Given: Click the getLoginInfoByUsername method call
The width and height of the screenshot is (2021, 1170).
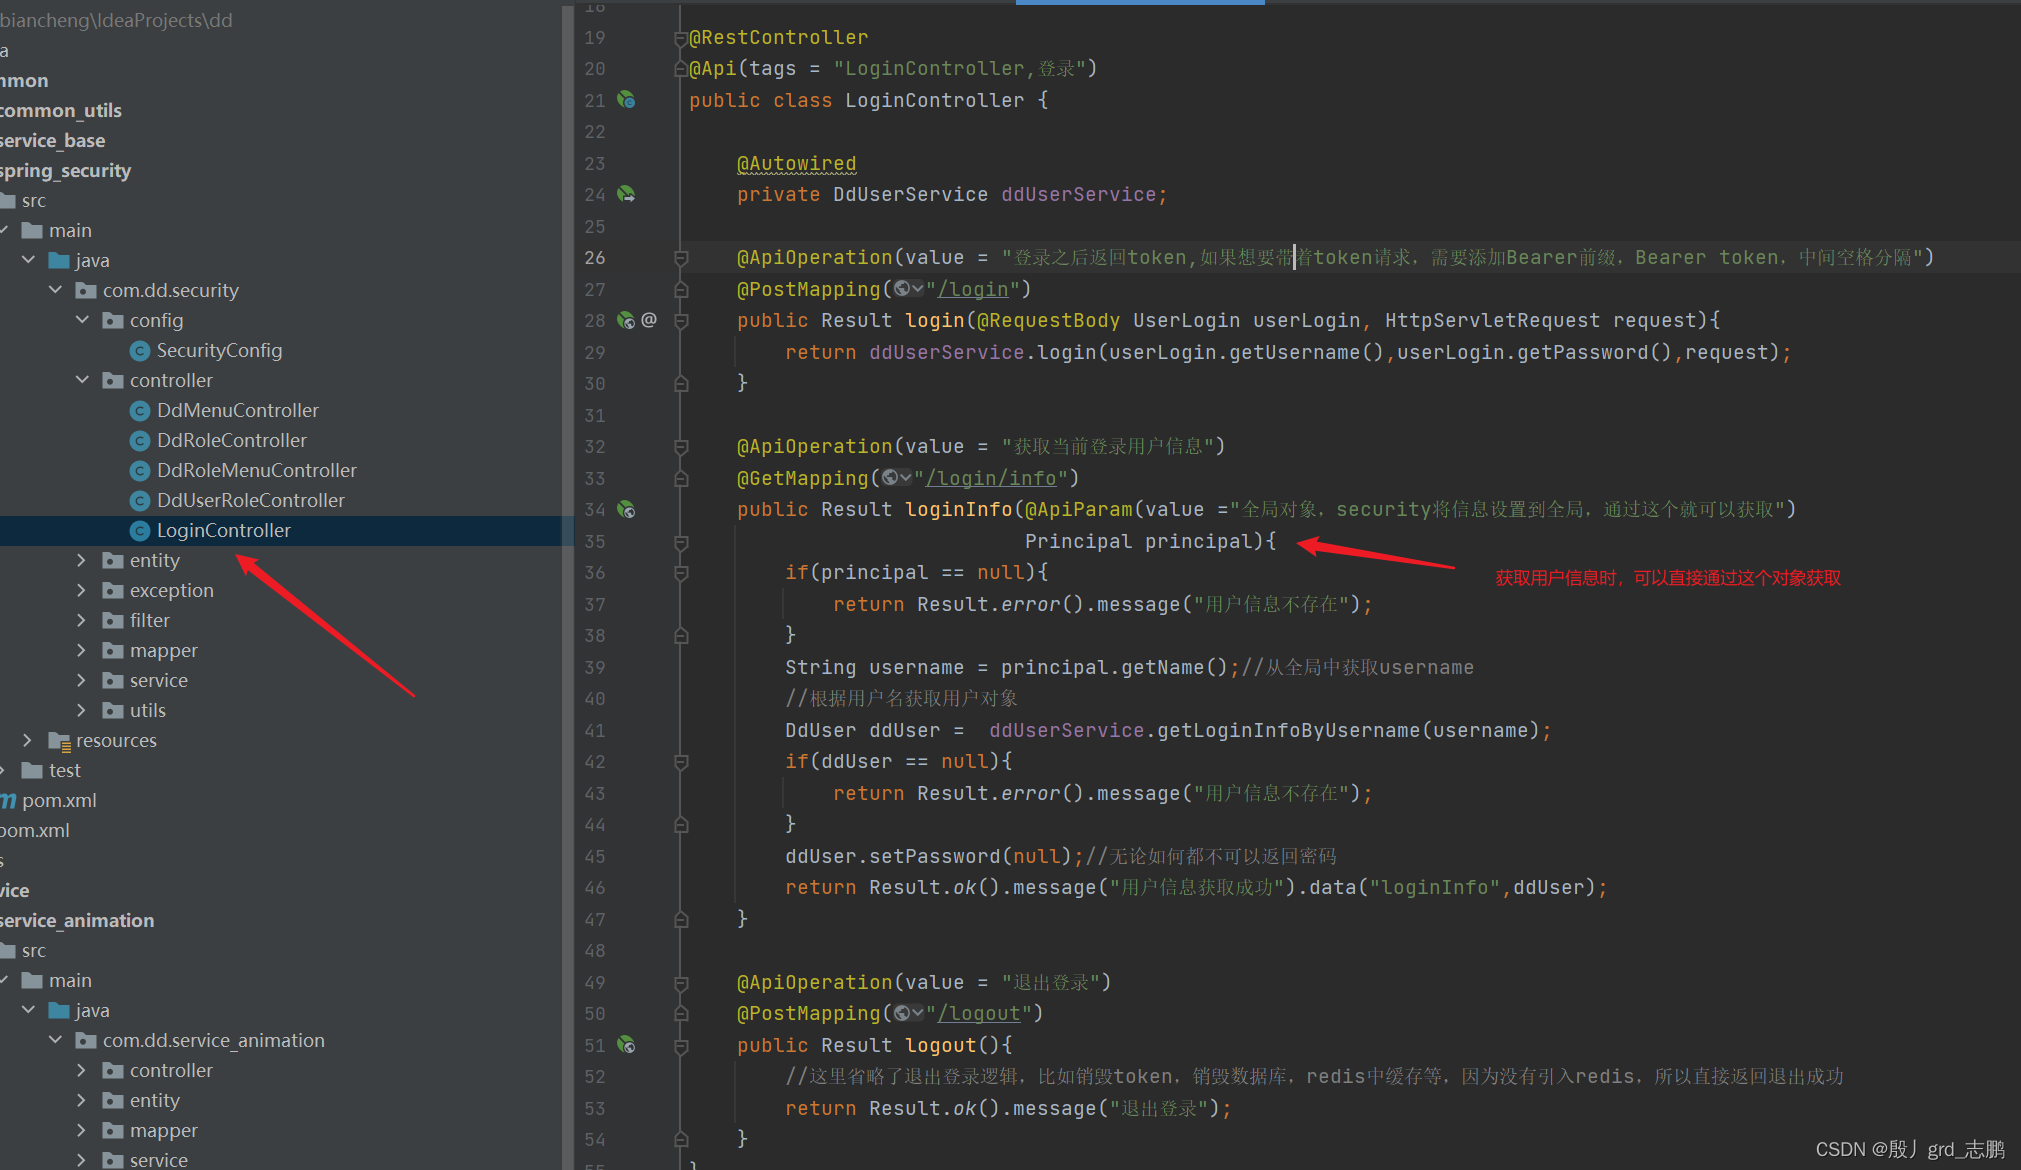Looking at the screenshot, I should point(1289,731).
